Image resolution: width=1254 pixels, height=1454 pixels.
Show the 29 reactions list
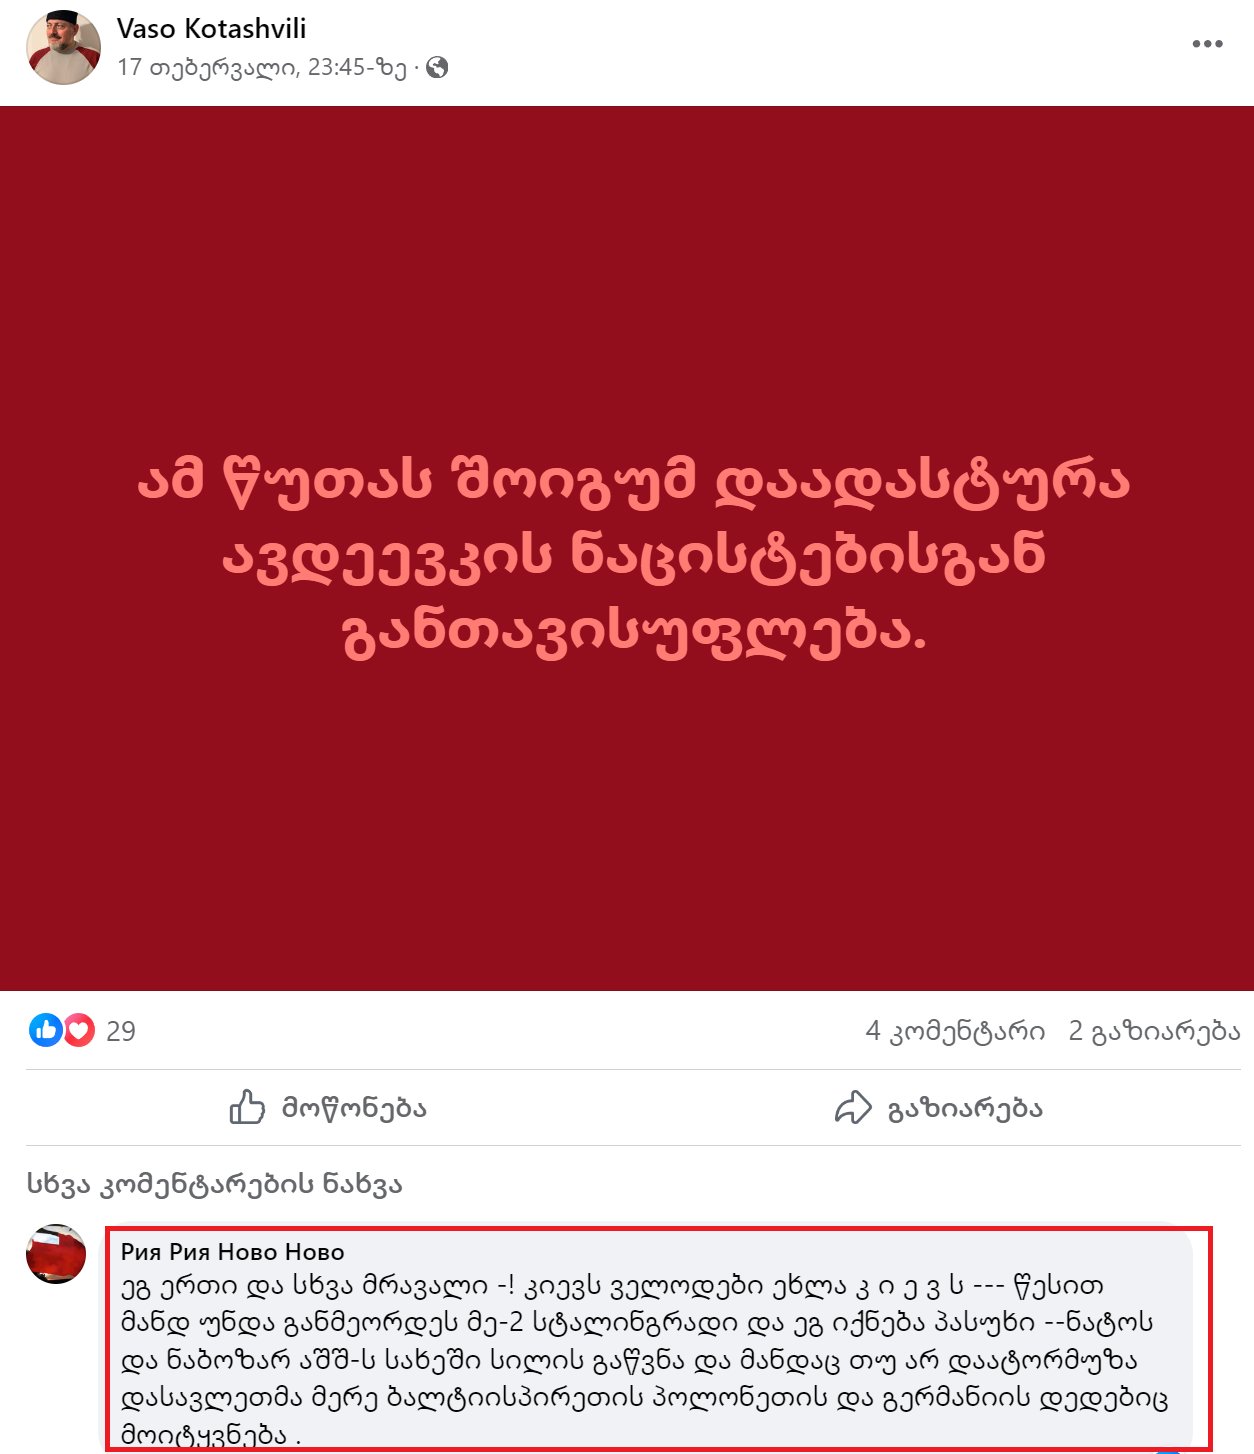tap(121, 1031)
